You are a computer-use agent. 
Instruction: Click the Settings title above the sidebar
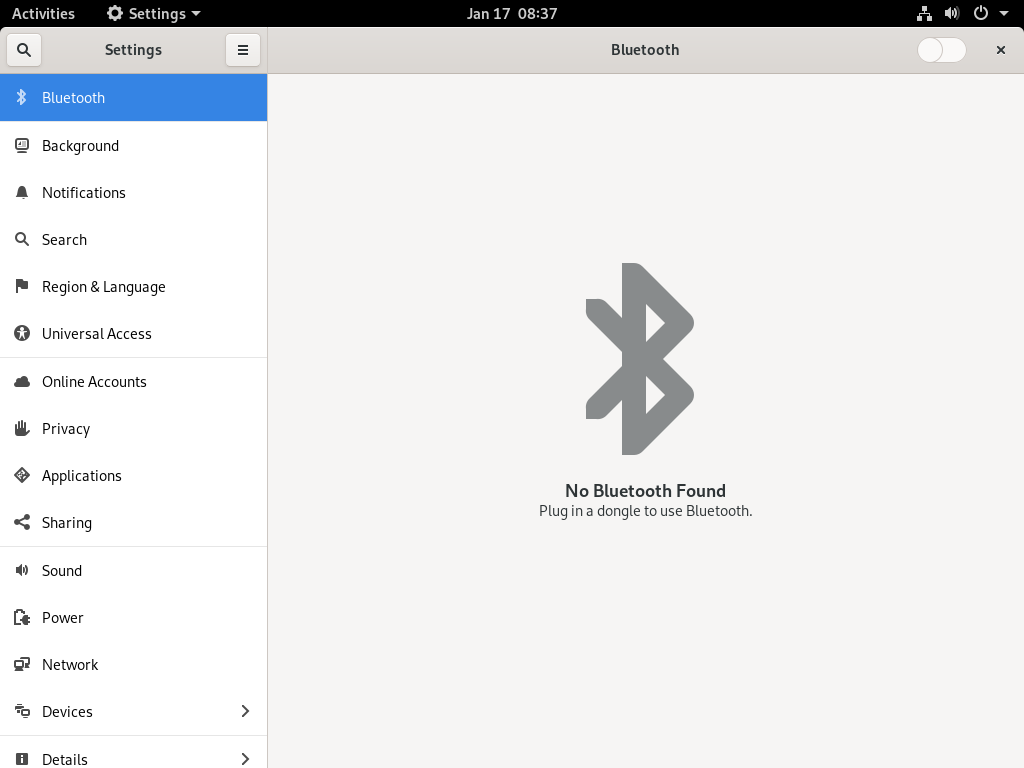(133, 50)
